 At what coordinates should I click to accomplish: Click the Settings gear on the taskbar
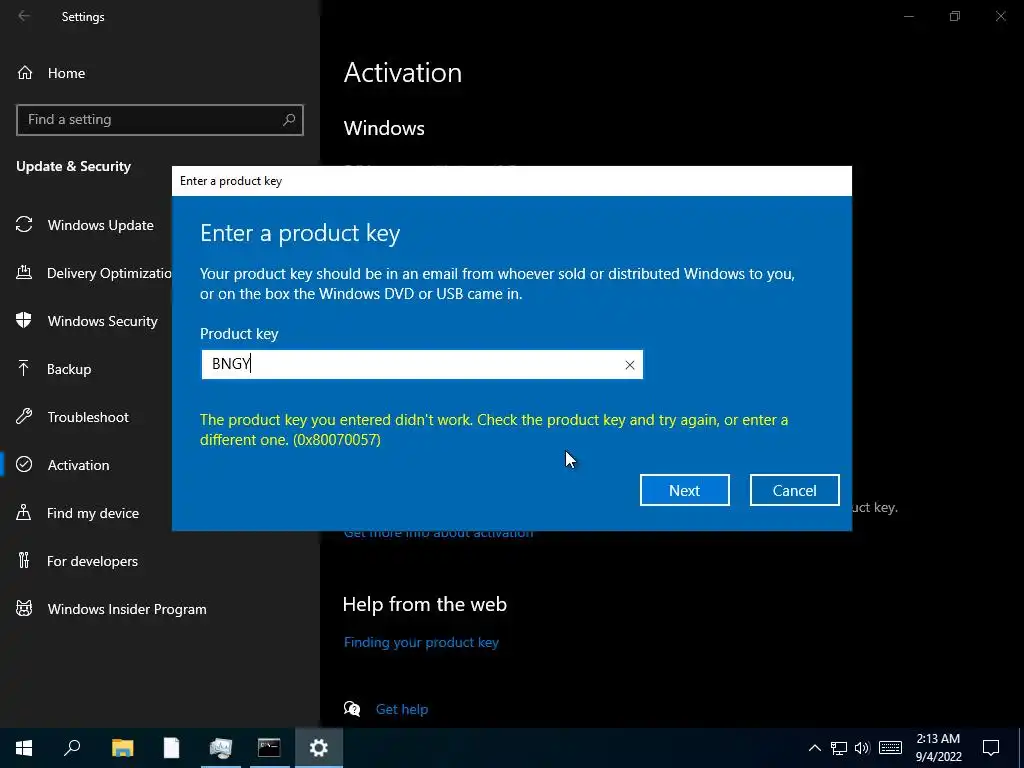[319, 748]
